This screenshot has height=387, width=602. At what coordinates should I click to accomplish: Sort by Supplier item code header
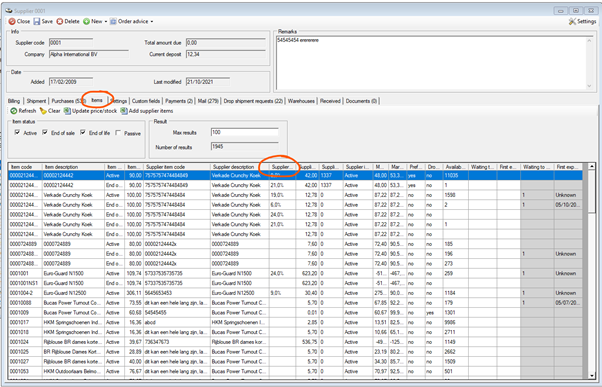(177, 167)
